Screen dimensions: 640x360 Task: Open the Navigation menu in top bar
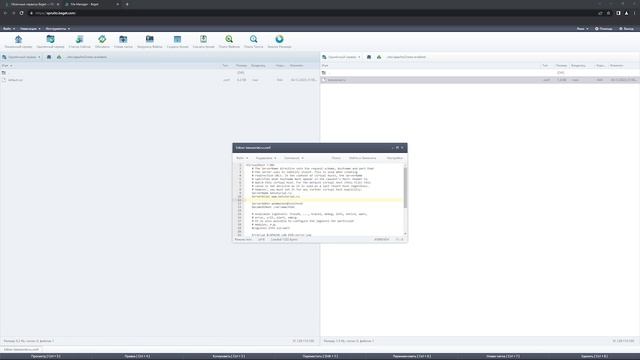(30, 29)
